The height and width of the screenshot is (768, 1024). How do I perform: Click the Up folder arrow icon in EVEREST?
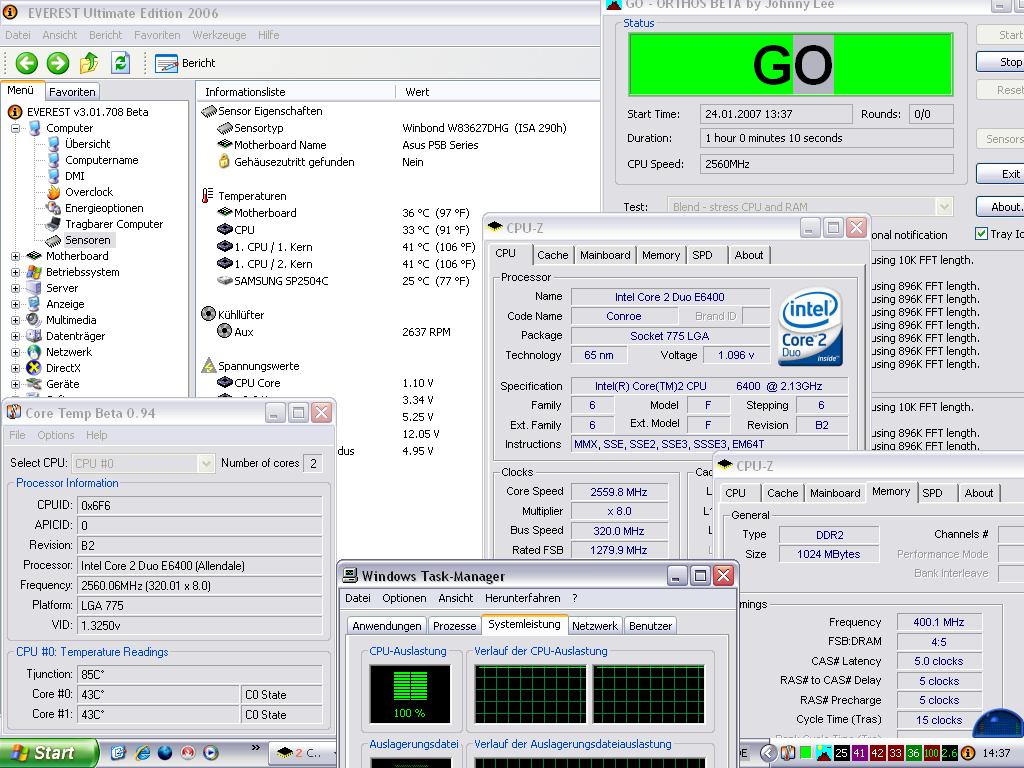tap(89, 63)
